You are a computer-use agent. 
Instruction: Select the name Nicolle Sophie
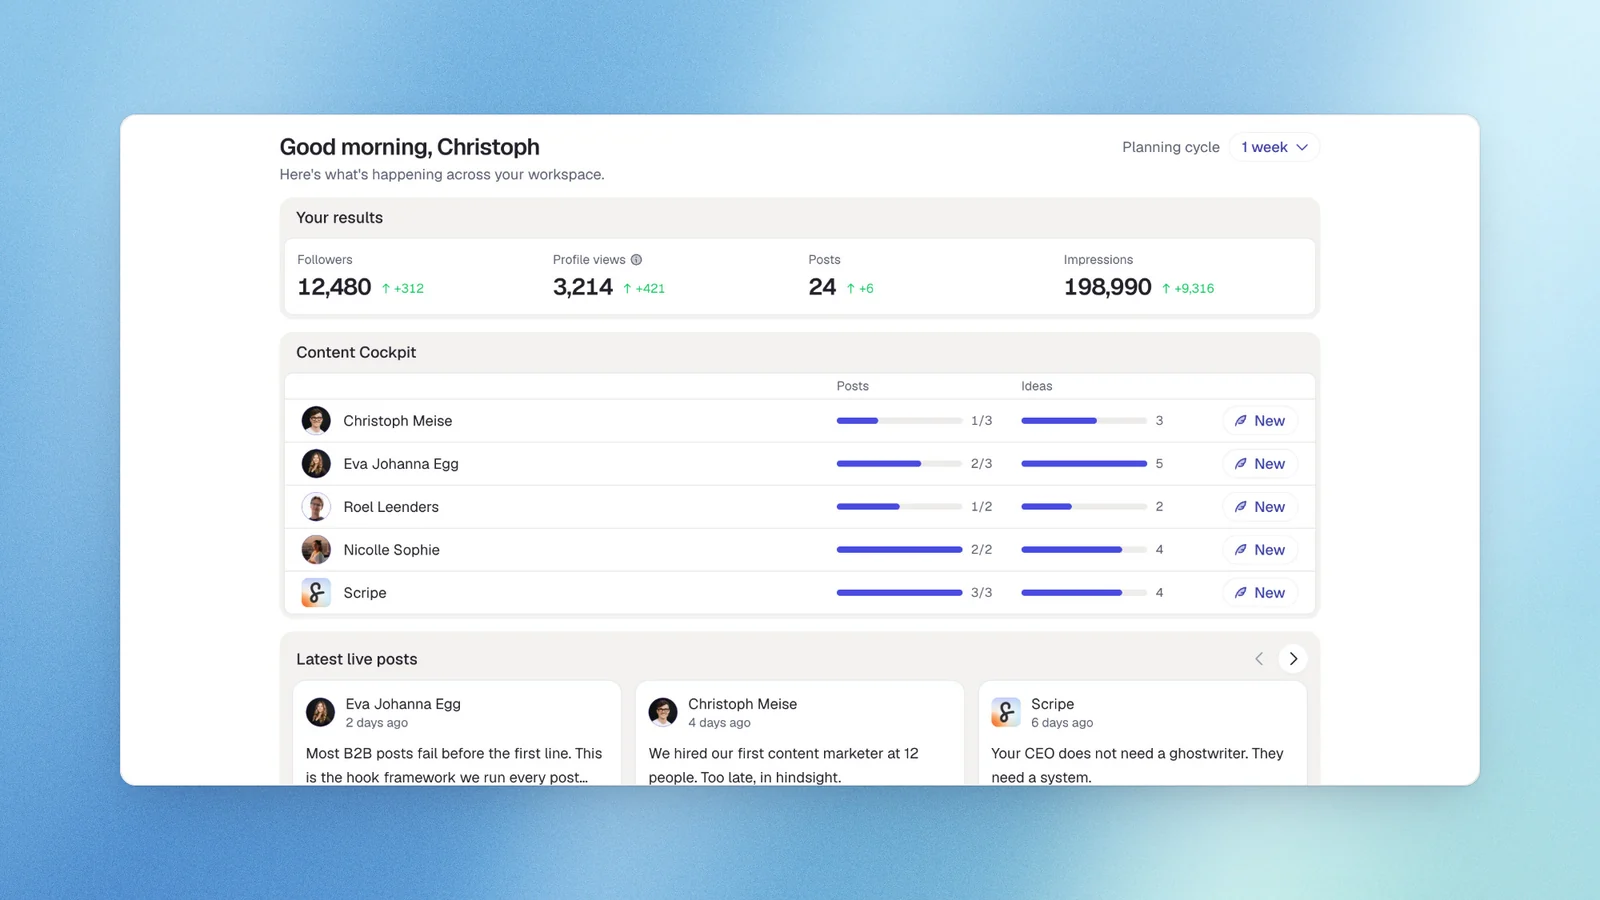392,550
